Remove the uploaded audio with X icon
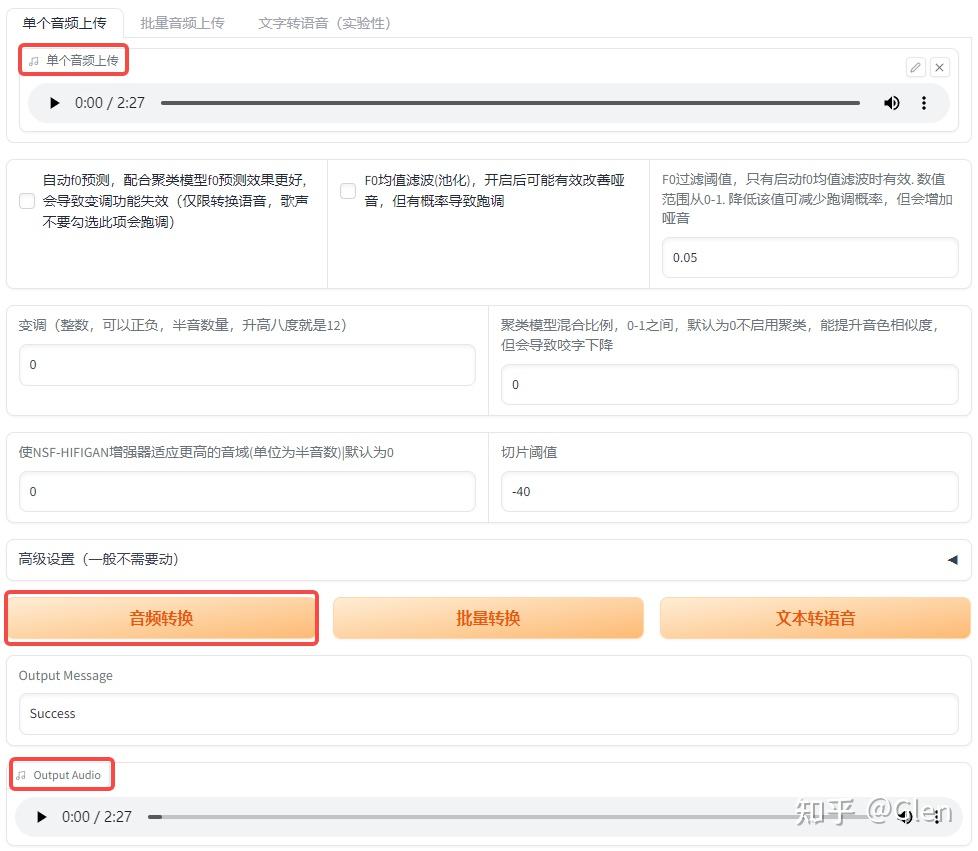Image resolution: width=978 pixels, height=851 pixels. click(939, 67)
